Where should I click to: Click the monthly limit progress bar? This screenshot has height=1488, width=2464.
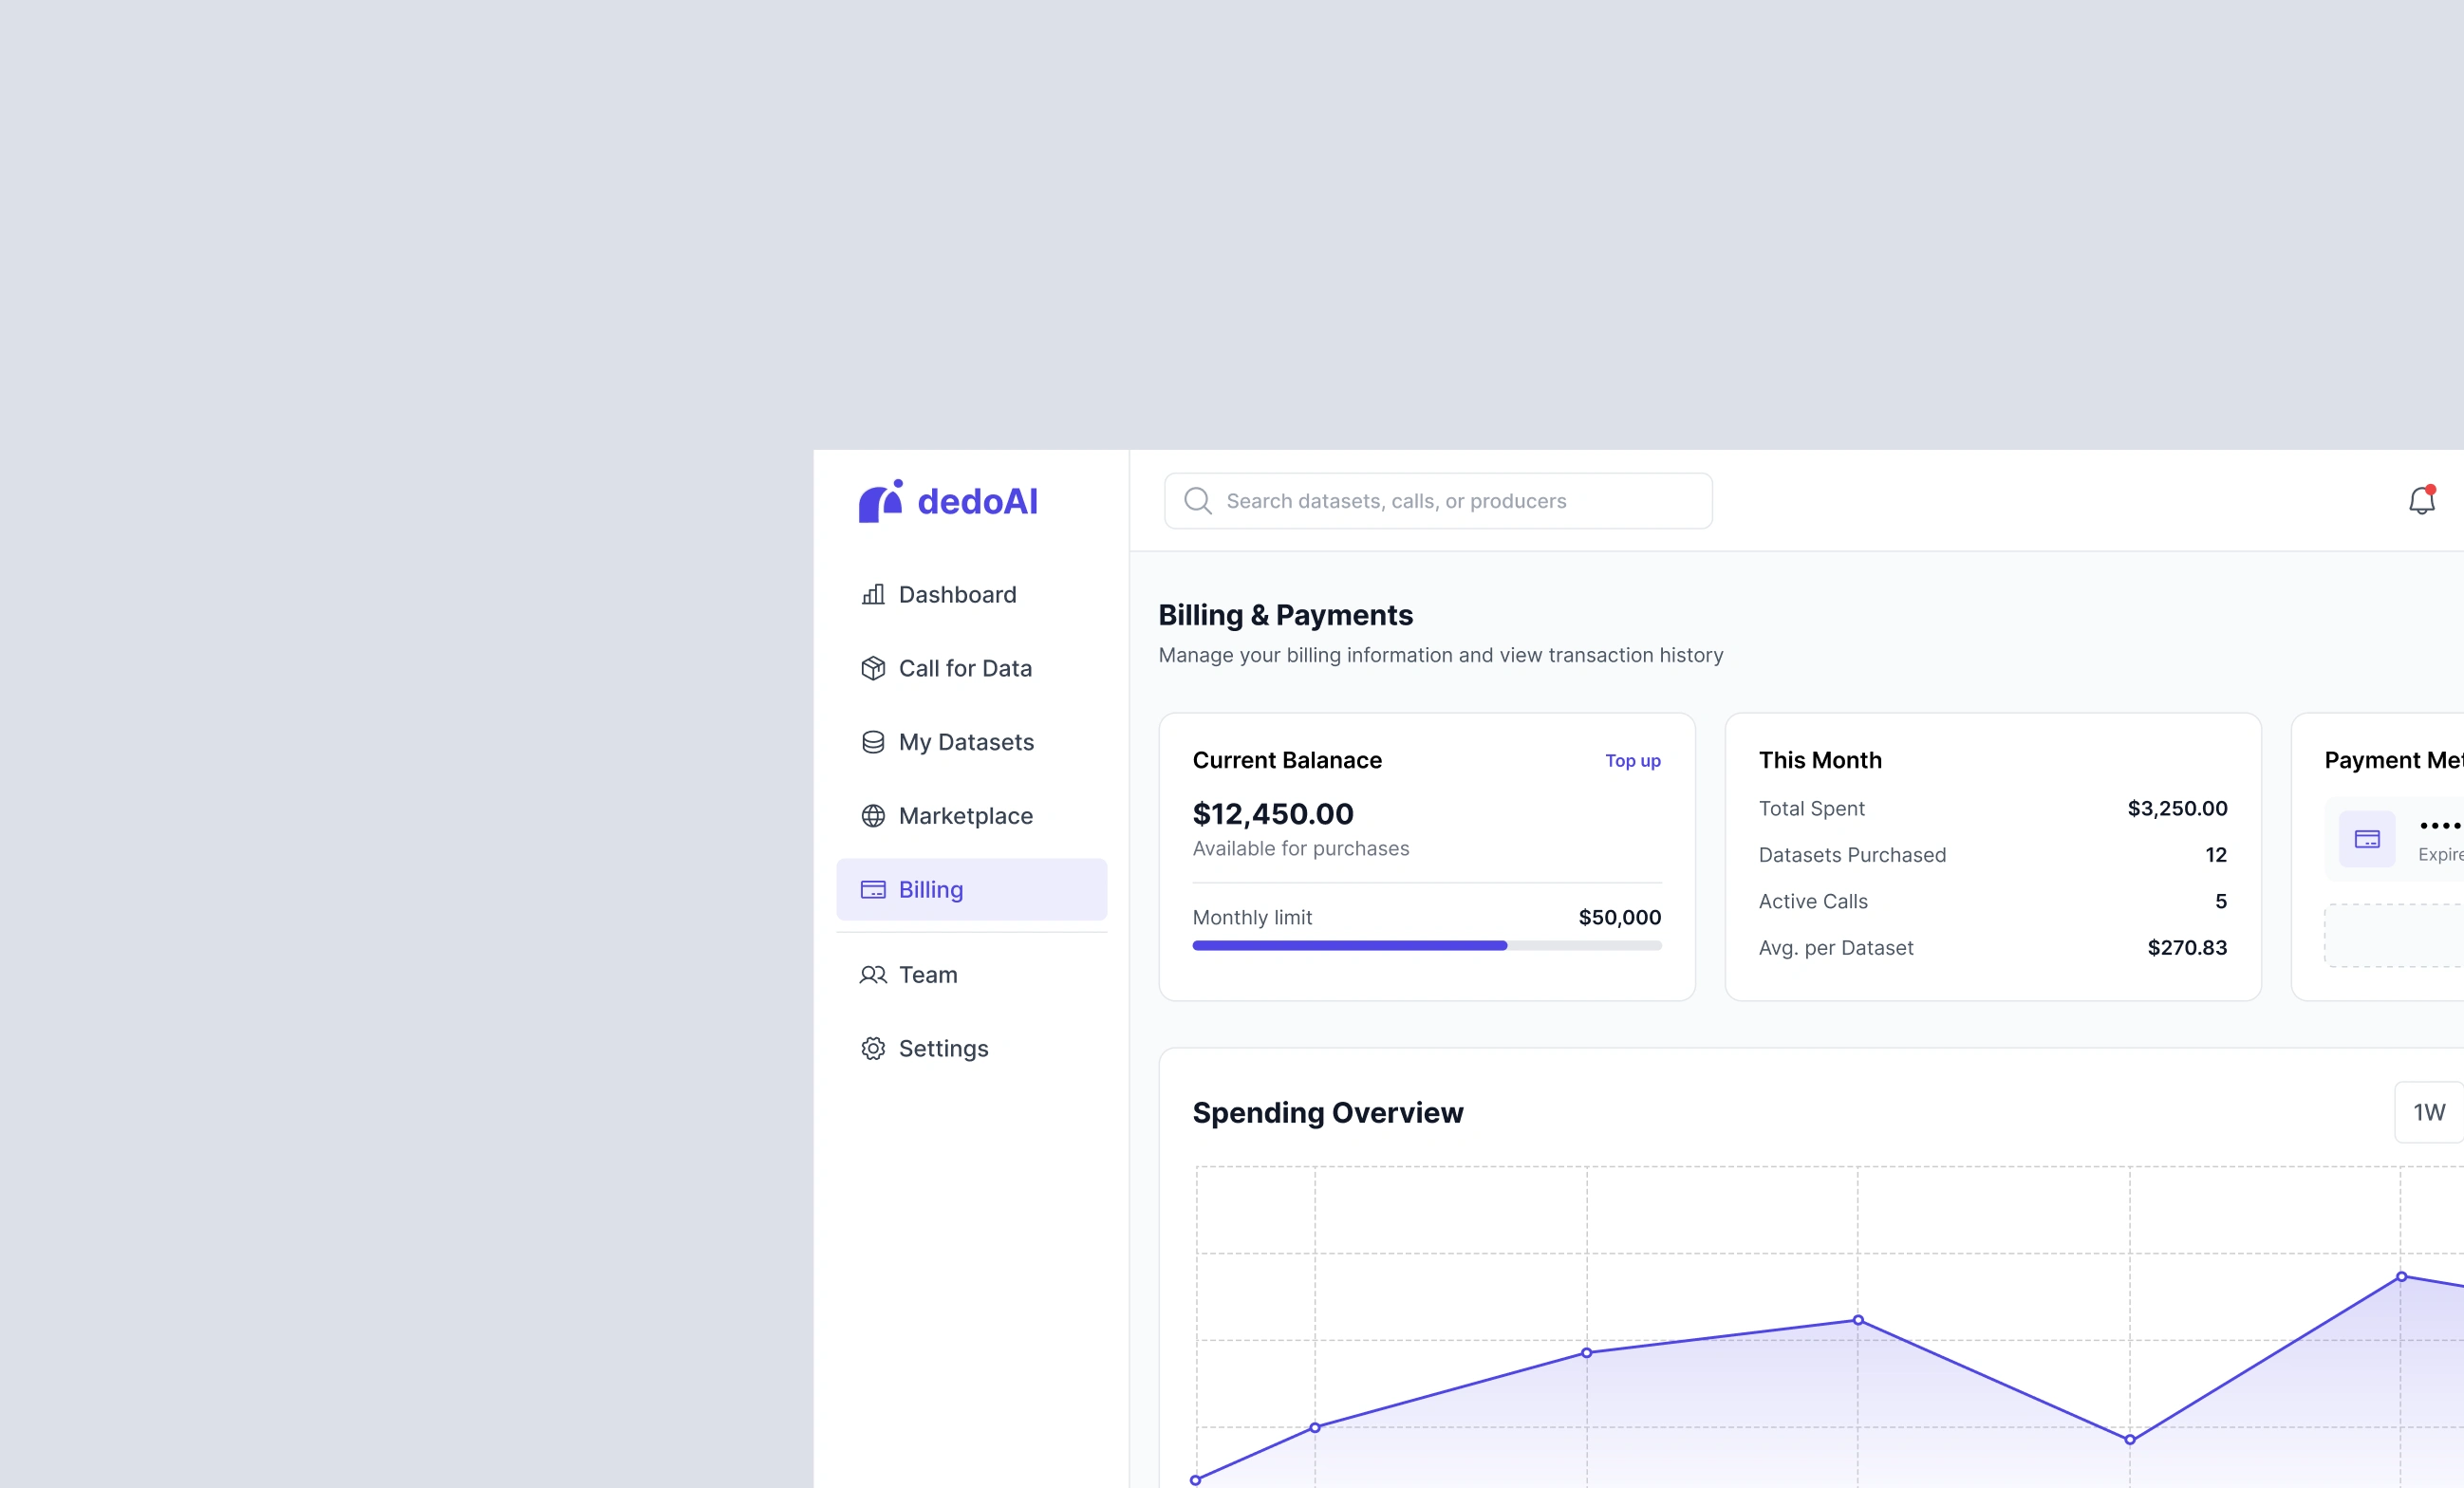(x=1426, y=945)
